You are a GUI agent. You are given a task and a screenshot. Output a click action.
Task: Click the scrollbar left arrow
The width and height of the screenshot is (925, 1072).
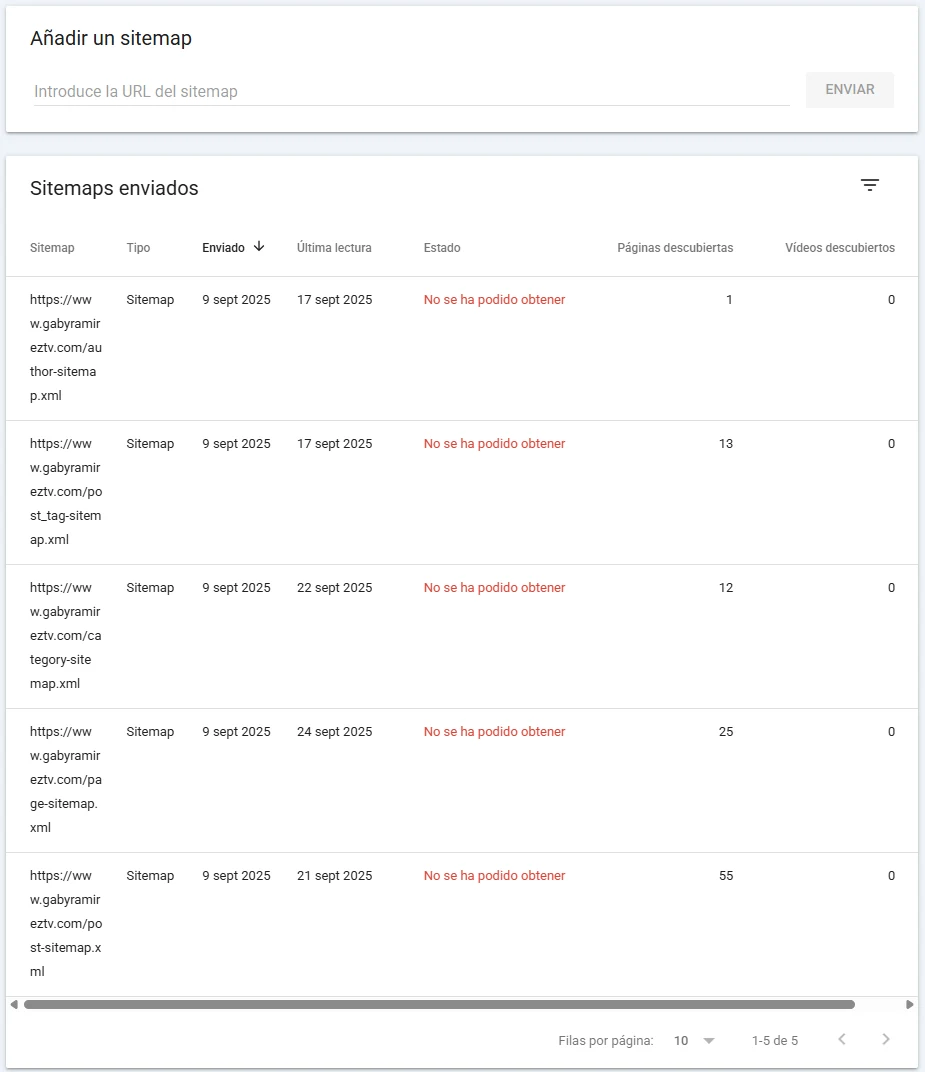tap(14, 1004)
